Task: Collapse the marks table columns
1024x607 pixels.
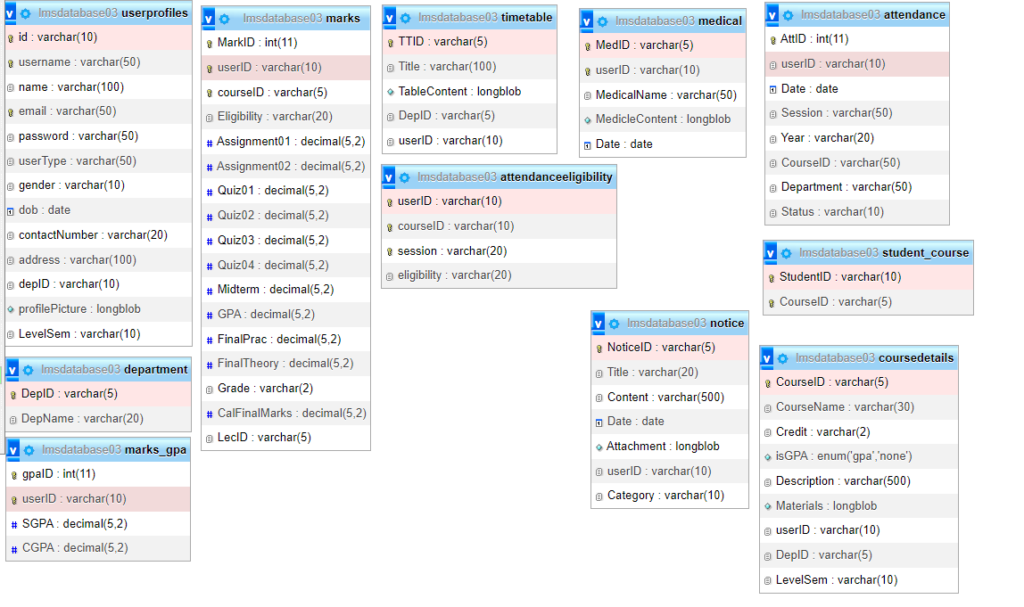Action: click(x=208, y=19)
